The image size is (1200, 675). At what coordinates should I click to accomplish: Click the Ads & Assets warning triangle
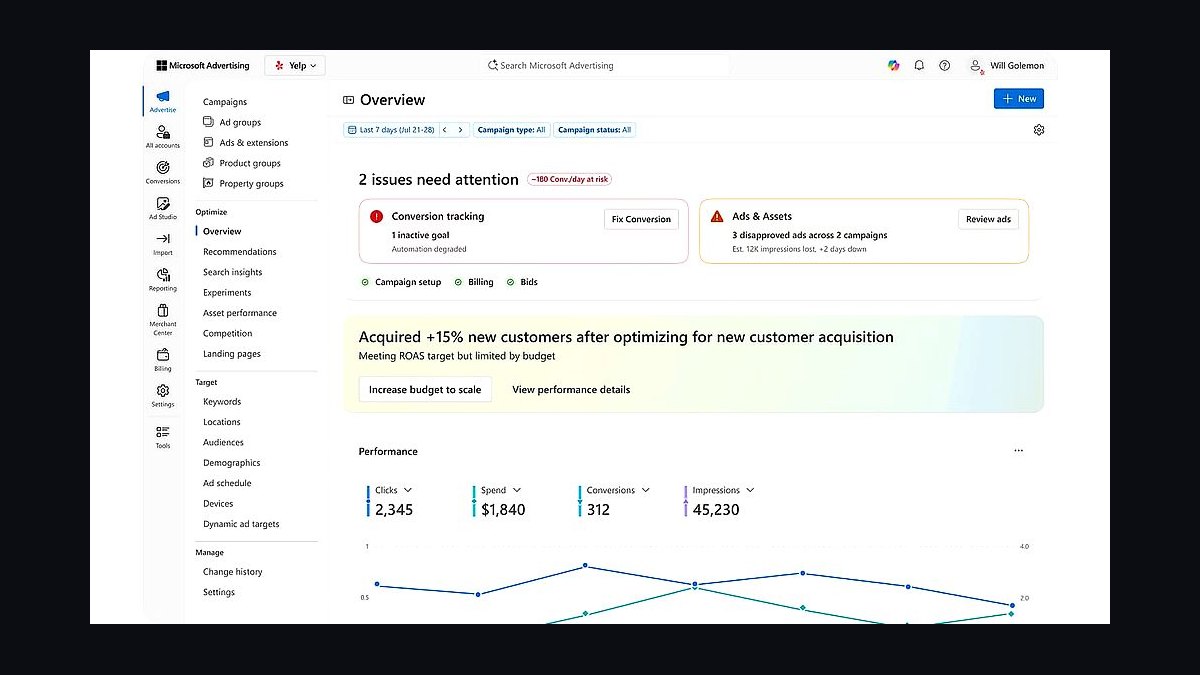[x=716, y=216]
